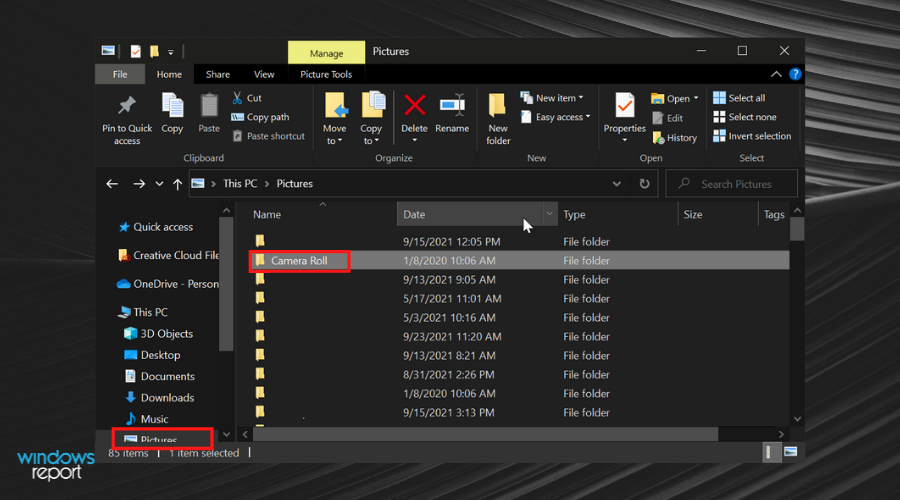Cut the selected item with scissors icon
900x500 pixels.
[237, 98]
